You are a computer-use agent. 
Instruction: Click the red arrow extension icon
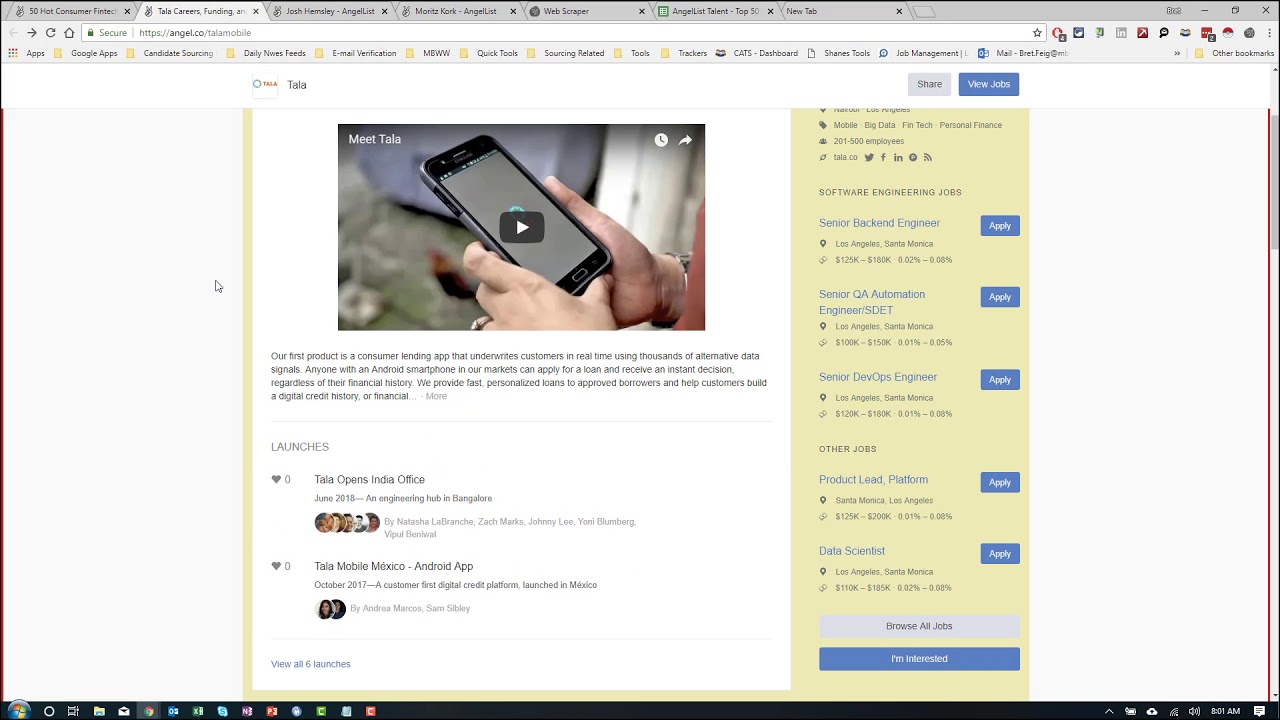tap(1142, 33)
